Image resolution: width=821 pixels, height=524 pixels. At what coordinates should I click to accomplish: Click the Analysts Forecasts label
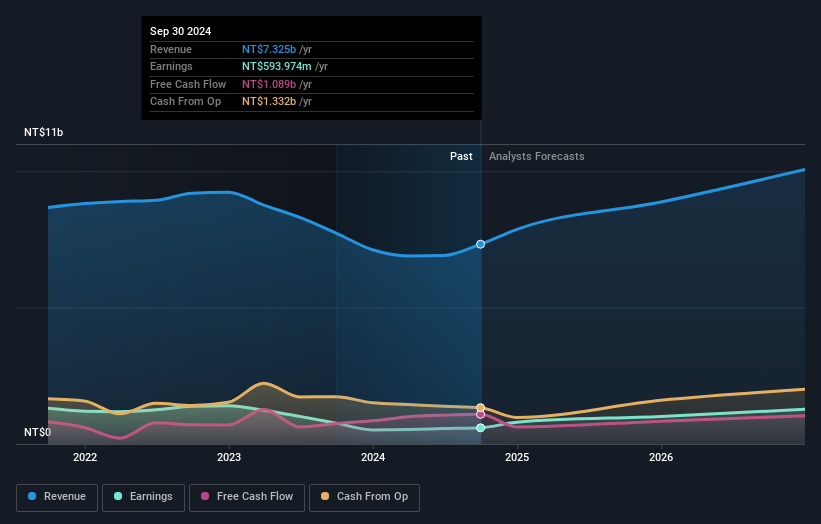[537, 157]
